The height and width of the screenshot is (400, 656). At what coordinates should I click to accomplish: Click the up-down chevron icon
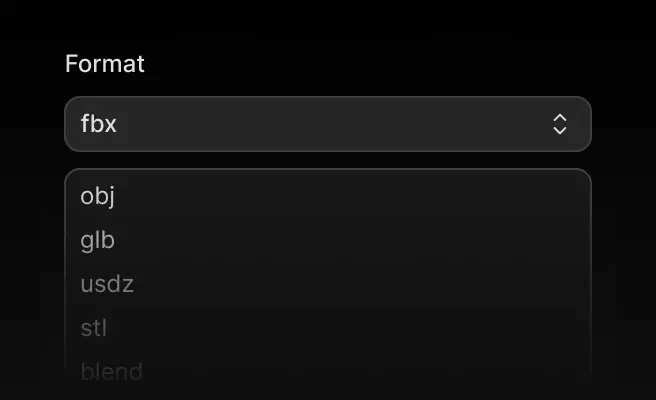tap(560, 124)
